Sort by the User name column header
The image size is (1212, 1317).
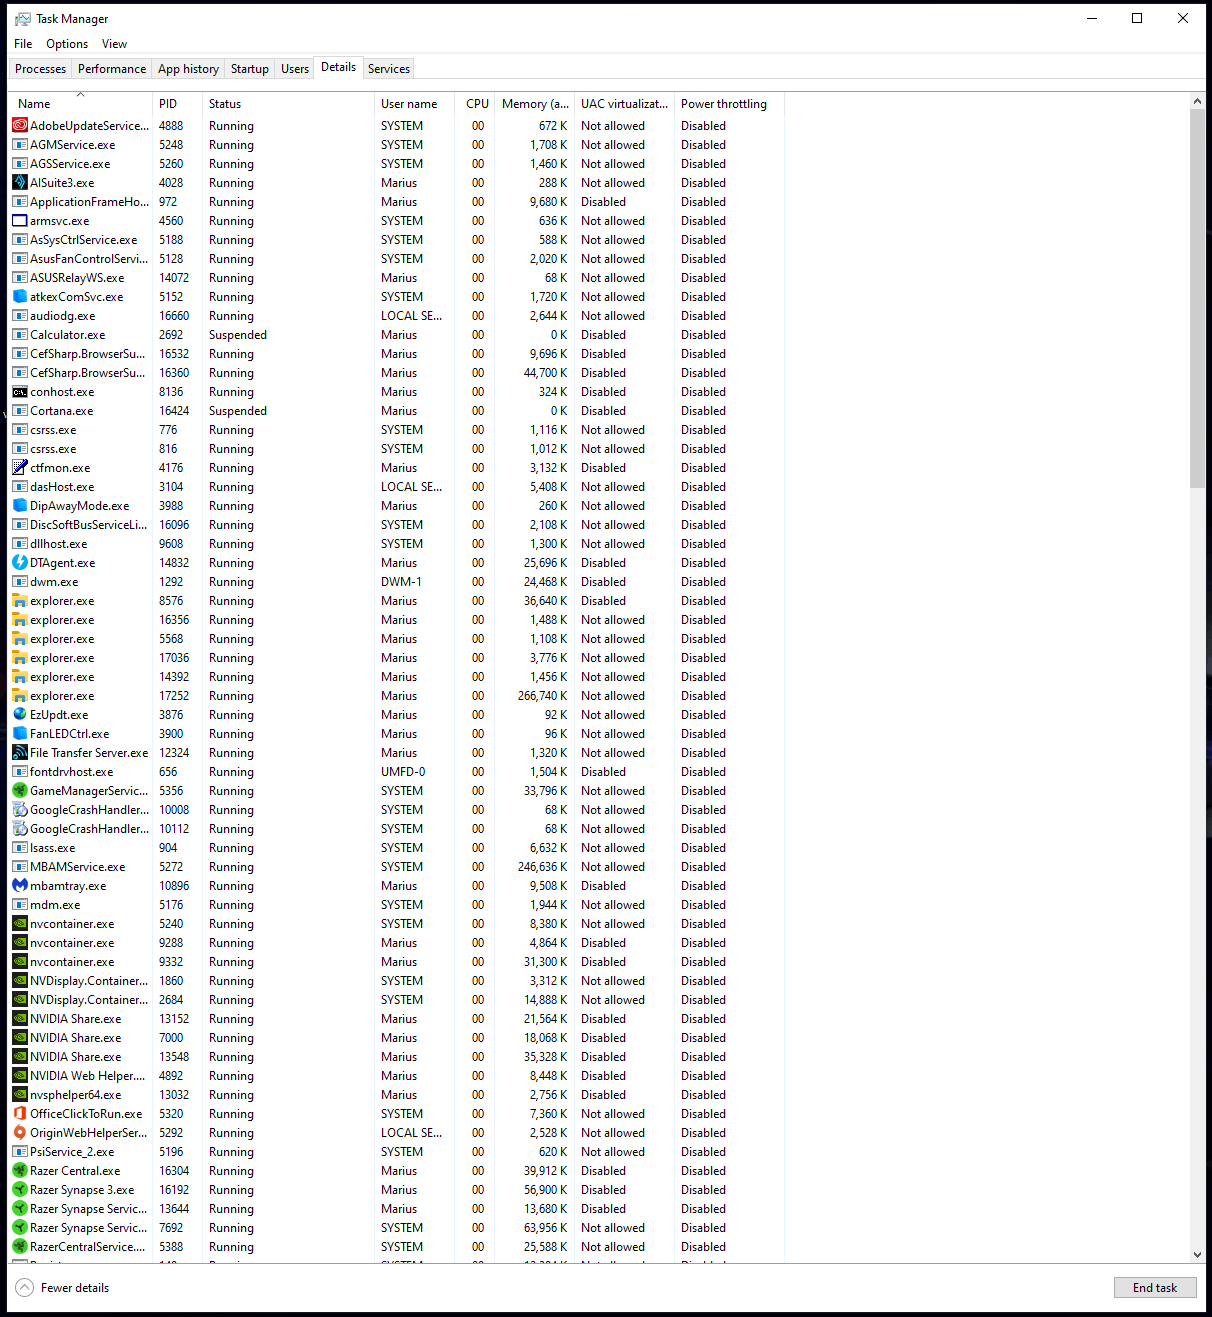[416, 104]
